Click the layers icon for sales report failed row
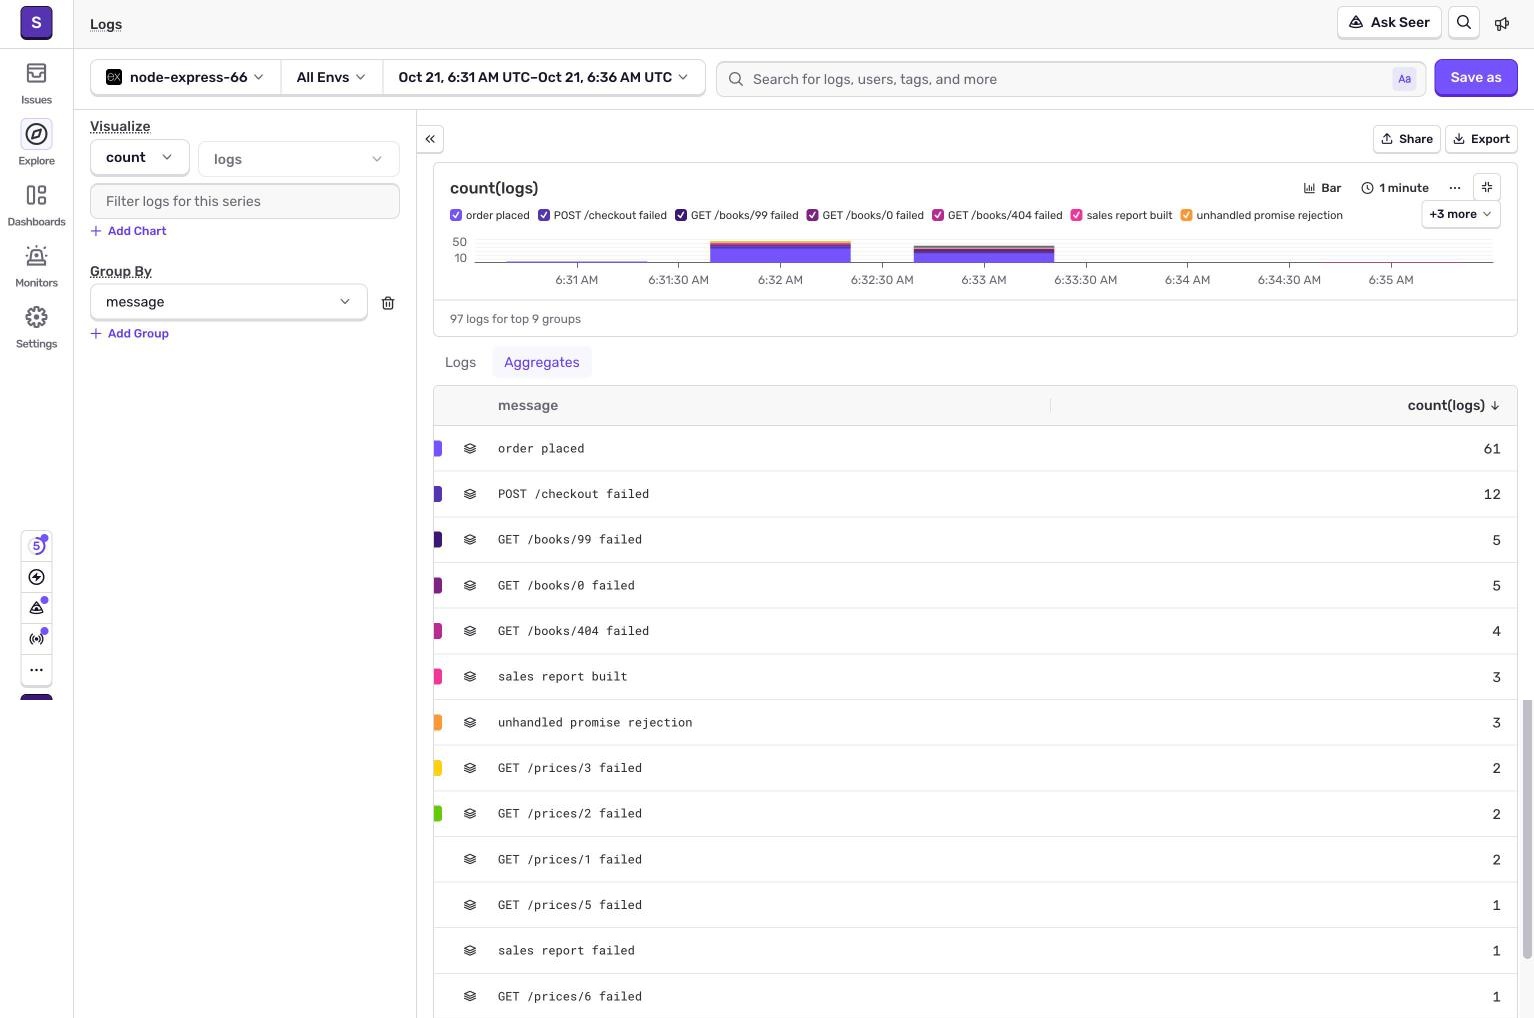 470,951
